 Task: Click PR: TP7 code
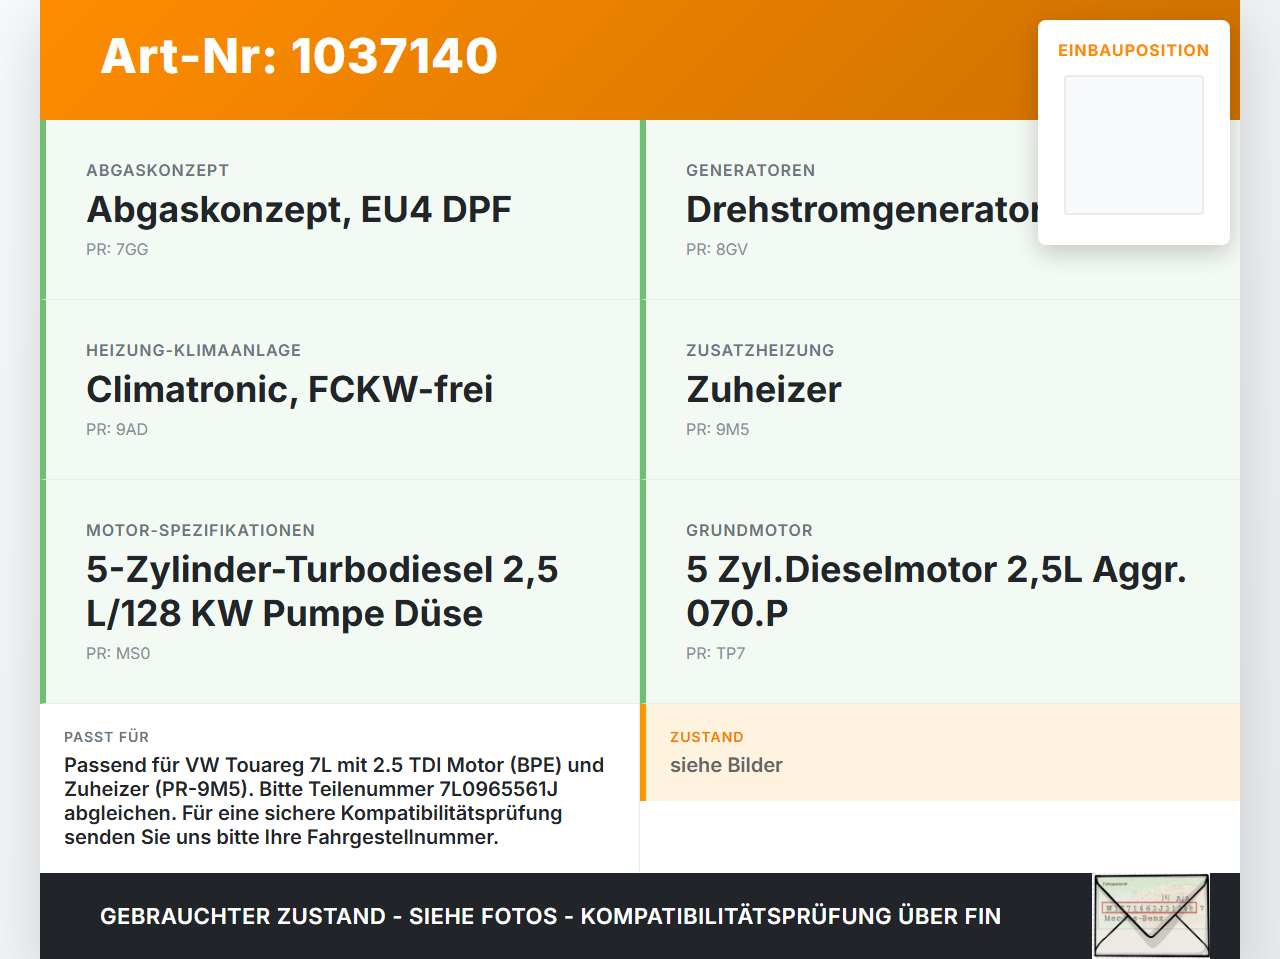coord(716,653)
